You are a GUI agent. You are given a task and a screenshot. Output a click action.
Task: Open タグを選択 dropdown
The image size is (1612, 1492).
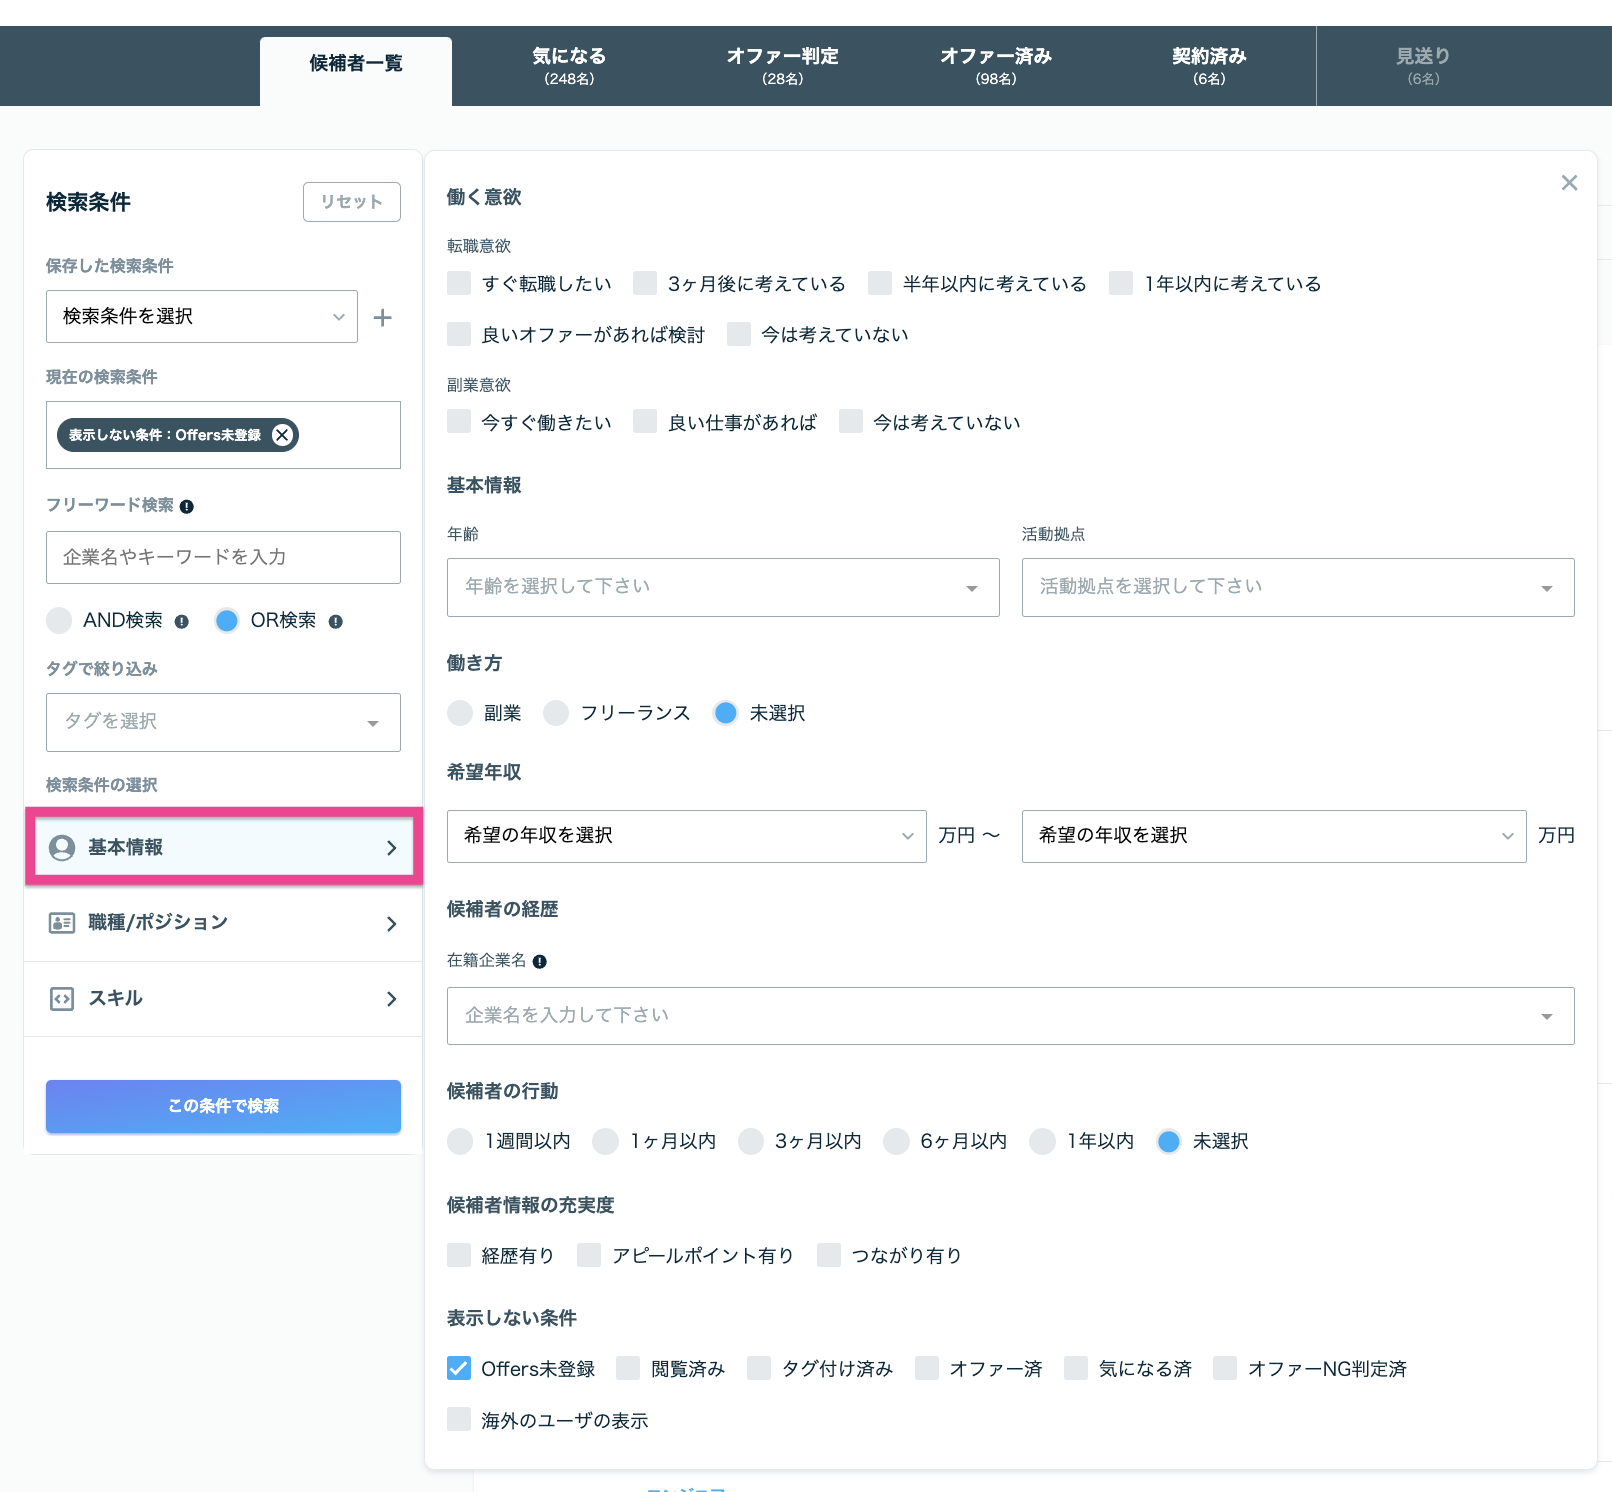pyautogui.click(x=223, y=722)
